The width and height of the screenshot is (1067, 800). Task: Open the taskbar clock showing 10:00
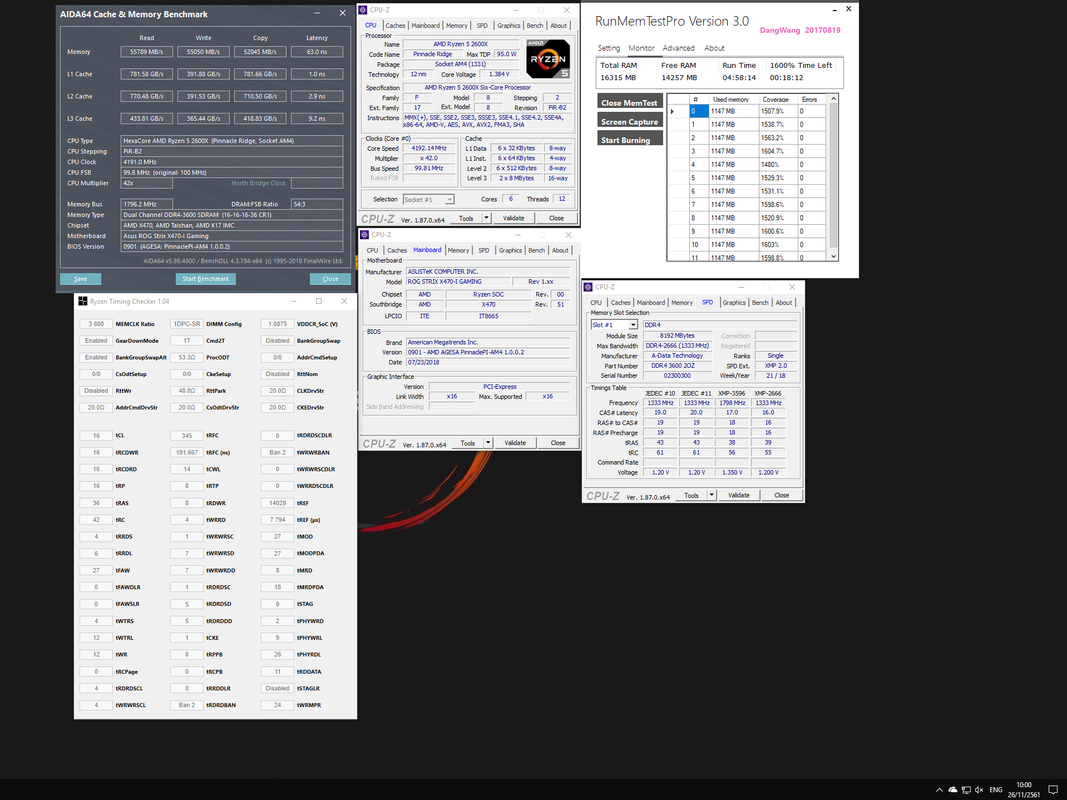[1023, 789]
